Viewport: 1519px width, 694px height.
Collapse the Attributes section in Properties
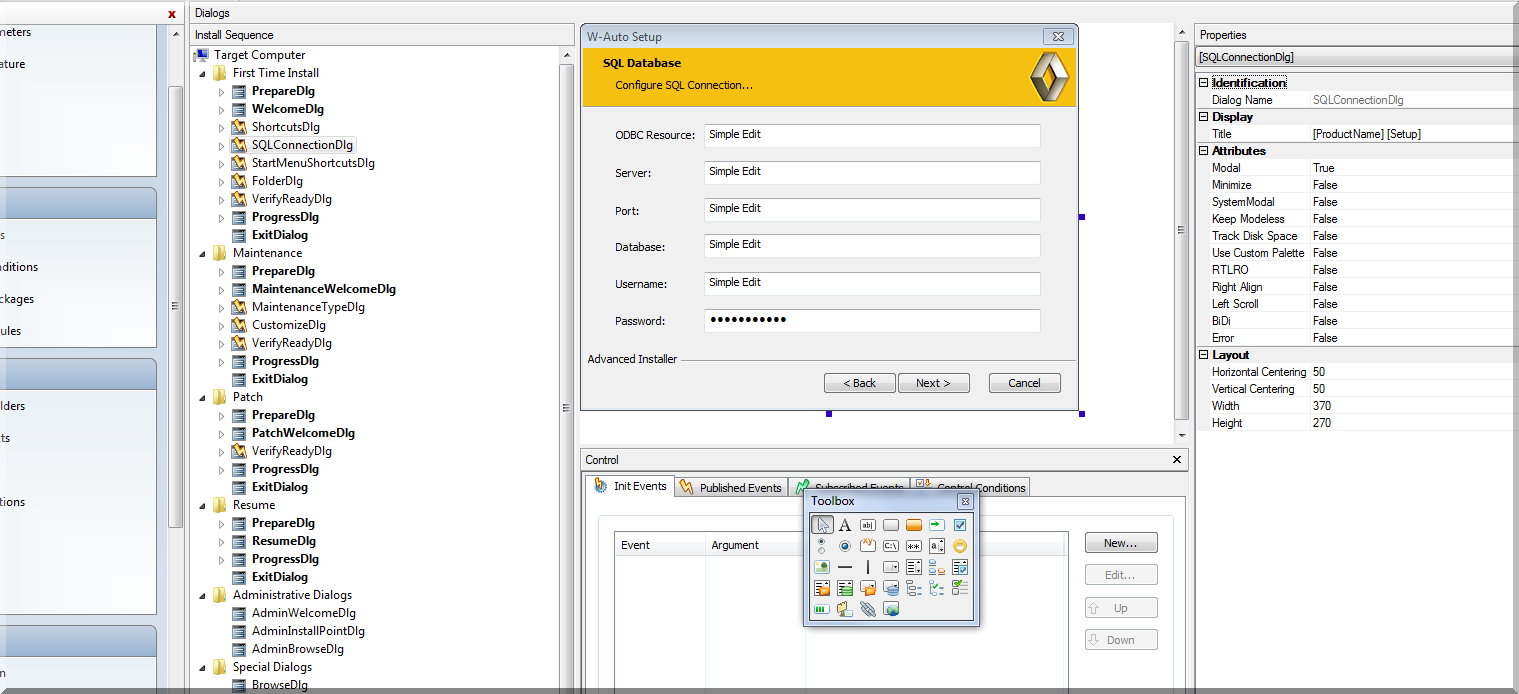click(x=1202, y=150)
